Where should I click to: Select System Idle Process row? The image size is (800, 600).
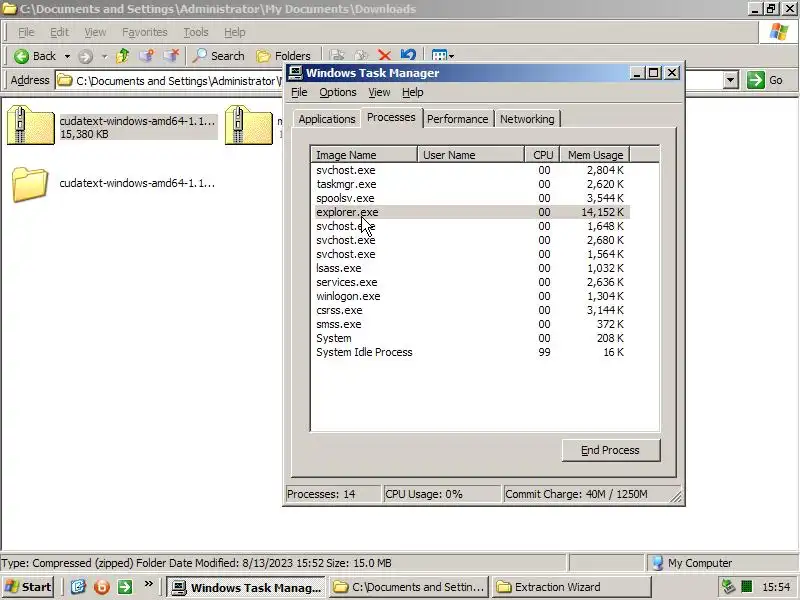point(470,352)
